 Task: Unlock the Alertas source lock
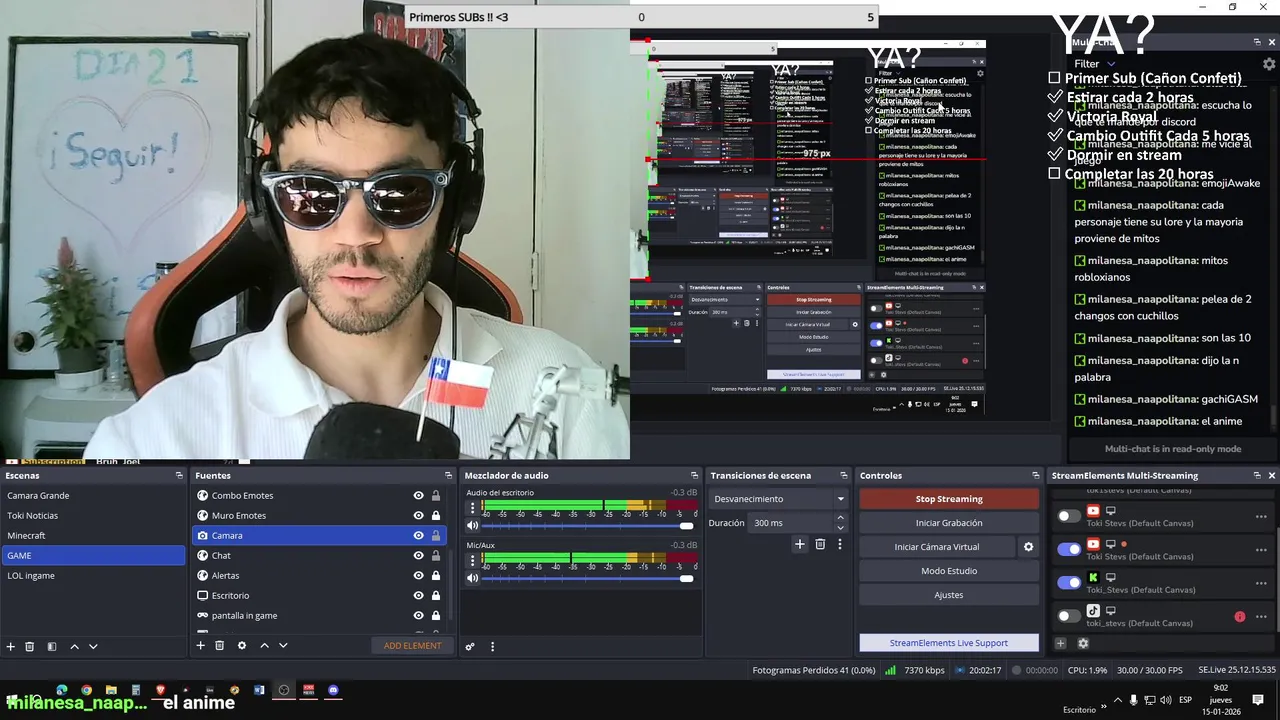pos(436,575)
